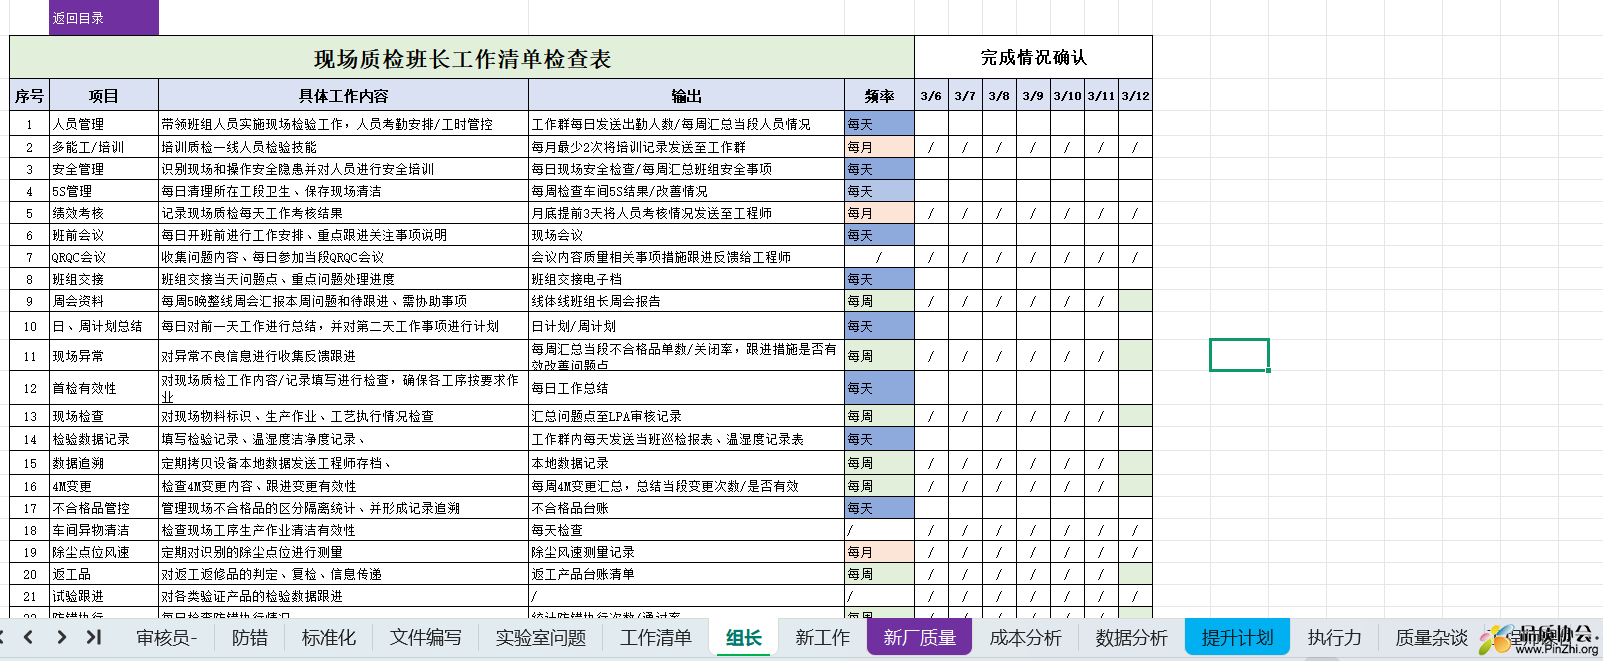Click the 3/12 date header
Screen dimensions: 1603x661
(x=1135, y=95)
